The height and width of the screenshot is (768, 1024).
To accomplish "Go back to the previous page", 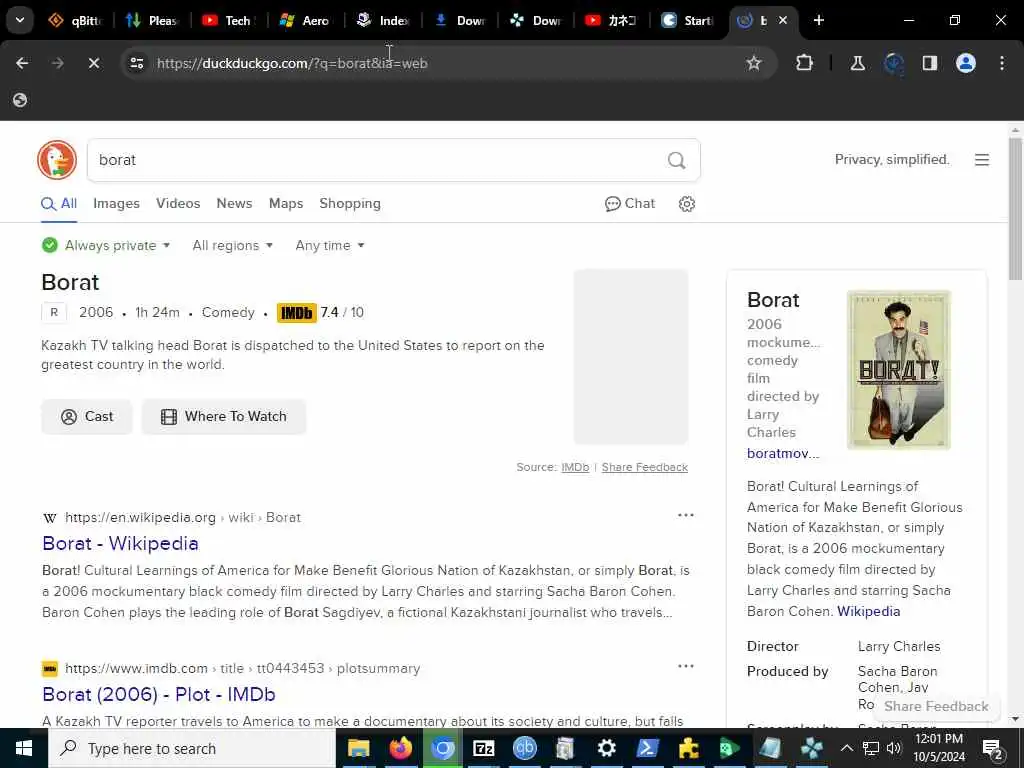I will click(x=22, y=63).
